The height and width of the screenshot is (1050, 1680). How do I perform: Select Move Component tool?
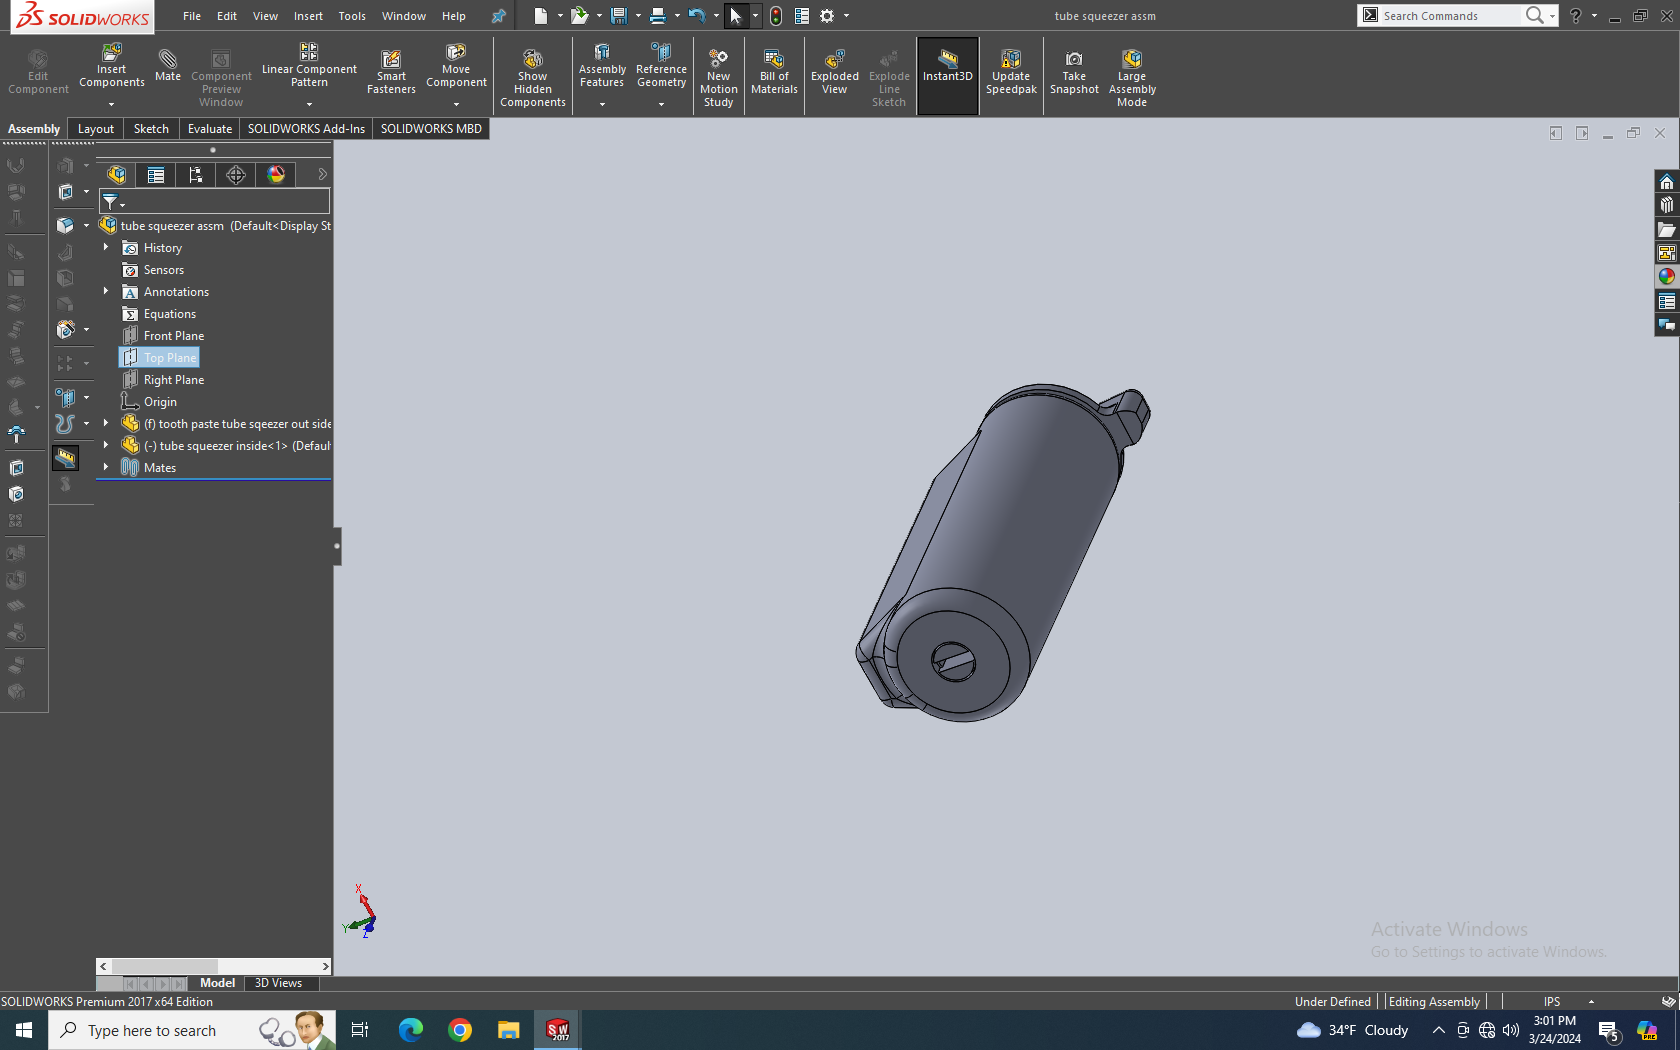click(x=456, y=66)
